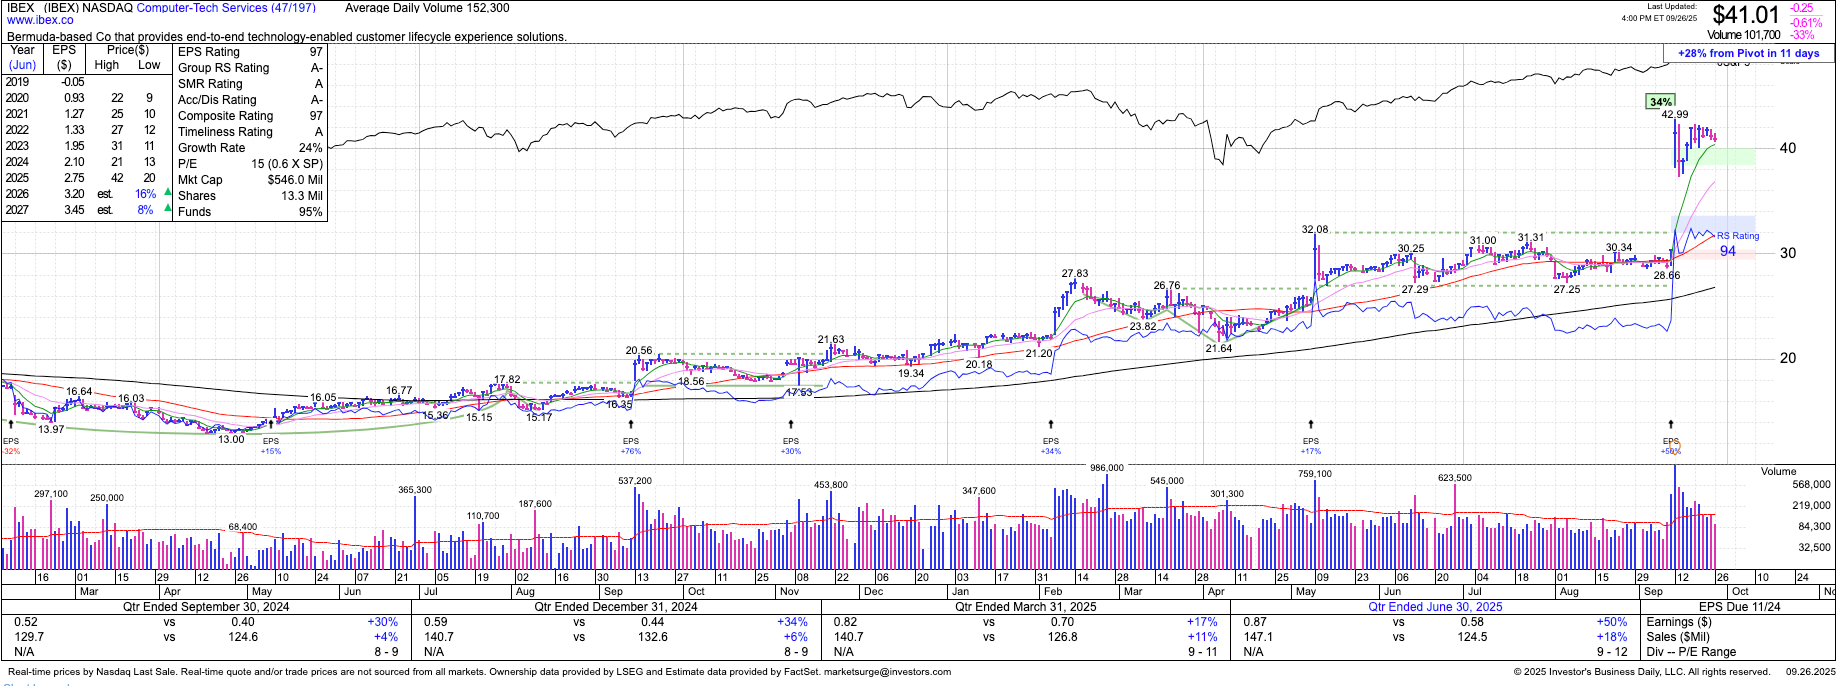Click the Qtr Ended March 31, 2025 heading
The height and width of the screenshot is (686, 1840).
point(1025,607)
